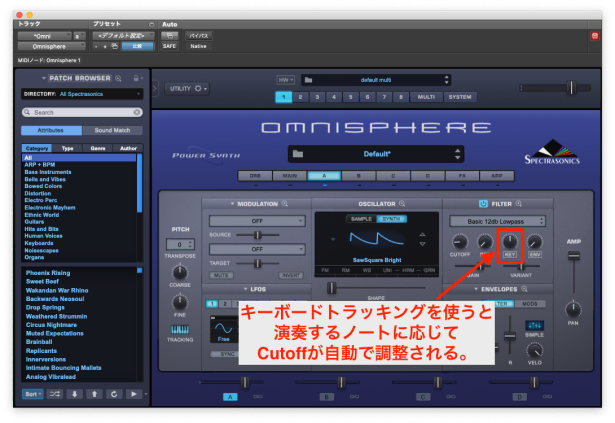Expand the Sort dropdown in patch browser
This screenshot has height=423, width=615.
32,395
